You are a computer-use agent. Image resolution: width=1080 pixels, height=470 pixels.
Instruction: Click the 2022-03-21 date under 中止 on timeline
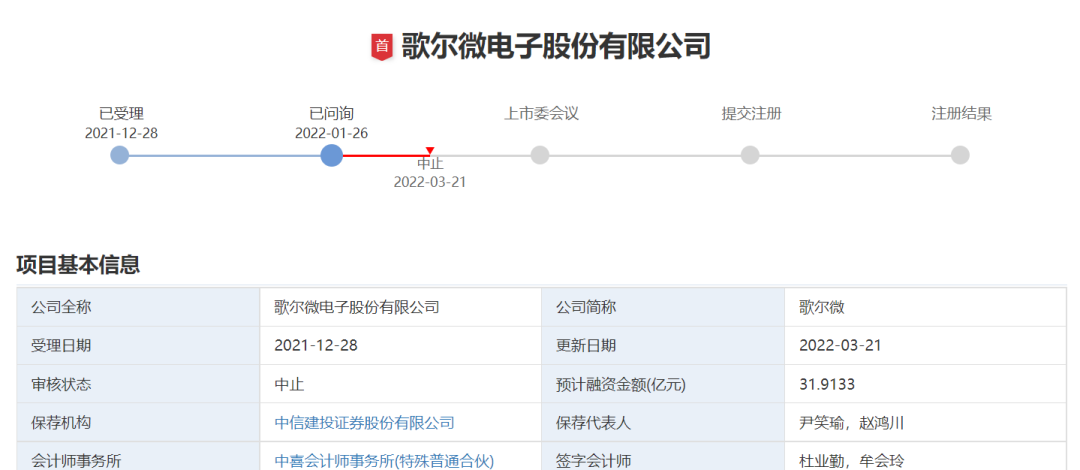click(430, 182)
